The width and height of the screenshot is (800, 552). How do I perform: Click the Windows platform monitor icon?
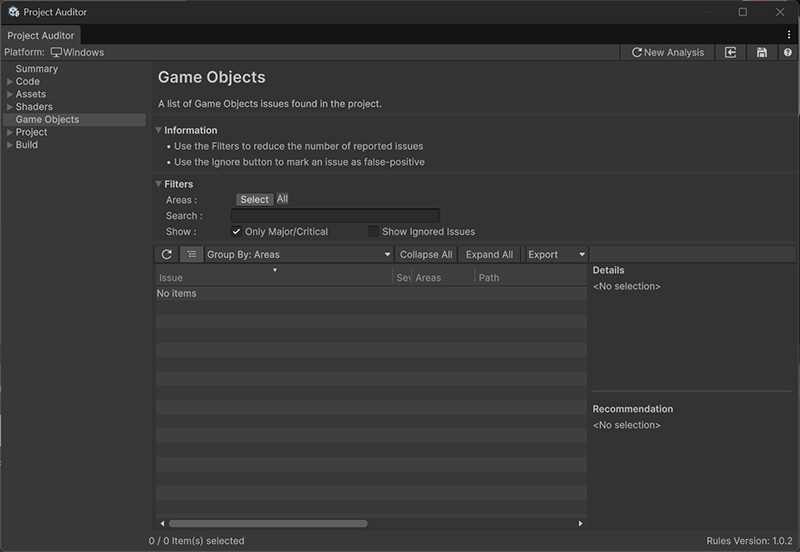pyautogui.click(x=56, y=53)
